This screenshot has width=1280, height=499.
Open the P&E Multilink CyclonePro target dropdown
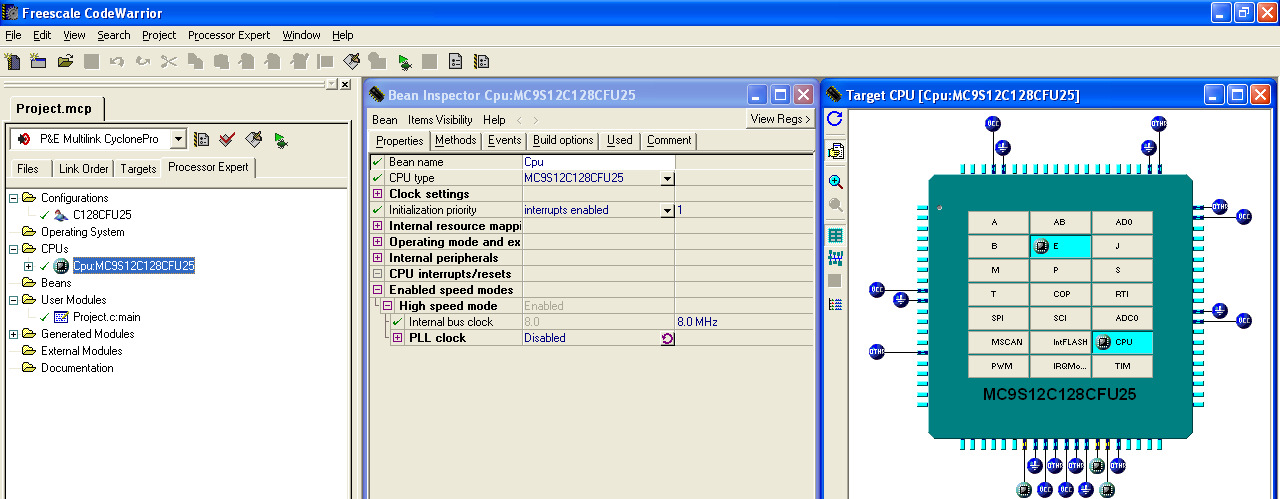coord(178,139)
